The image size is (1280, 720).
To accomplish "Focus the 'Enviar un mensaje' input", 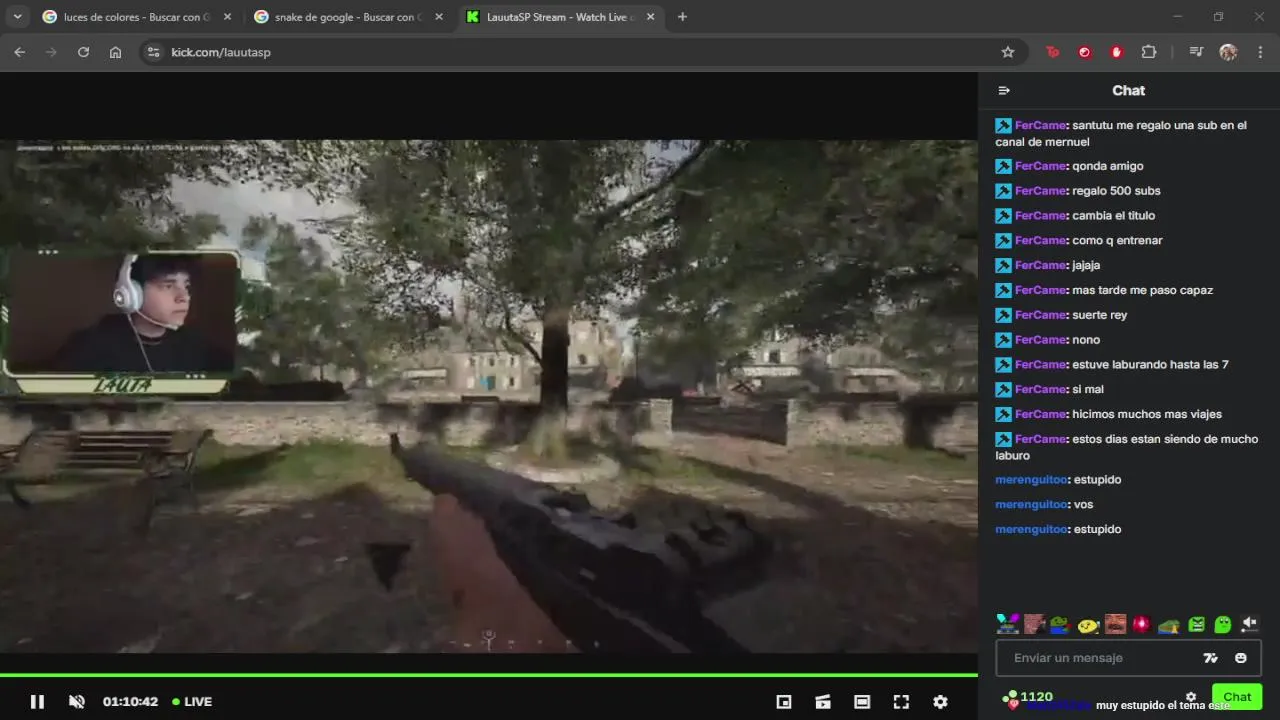I will [1100, 658].
